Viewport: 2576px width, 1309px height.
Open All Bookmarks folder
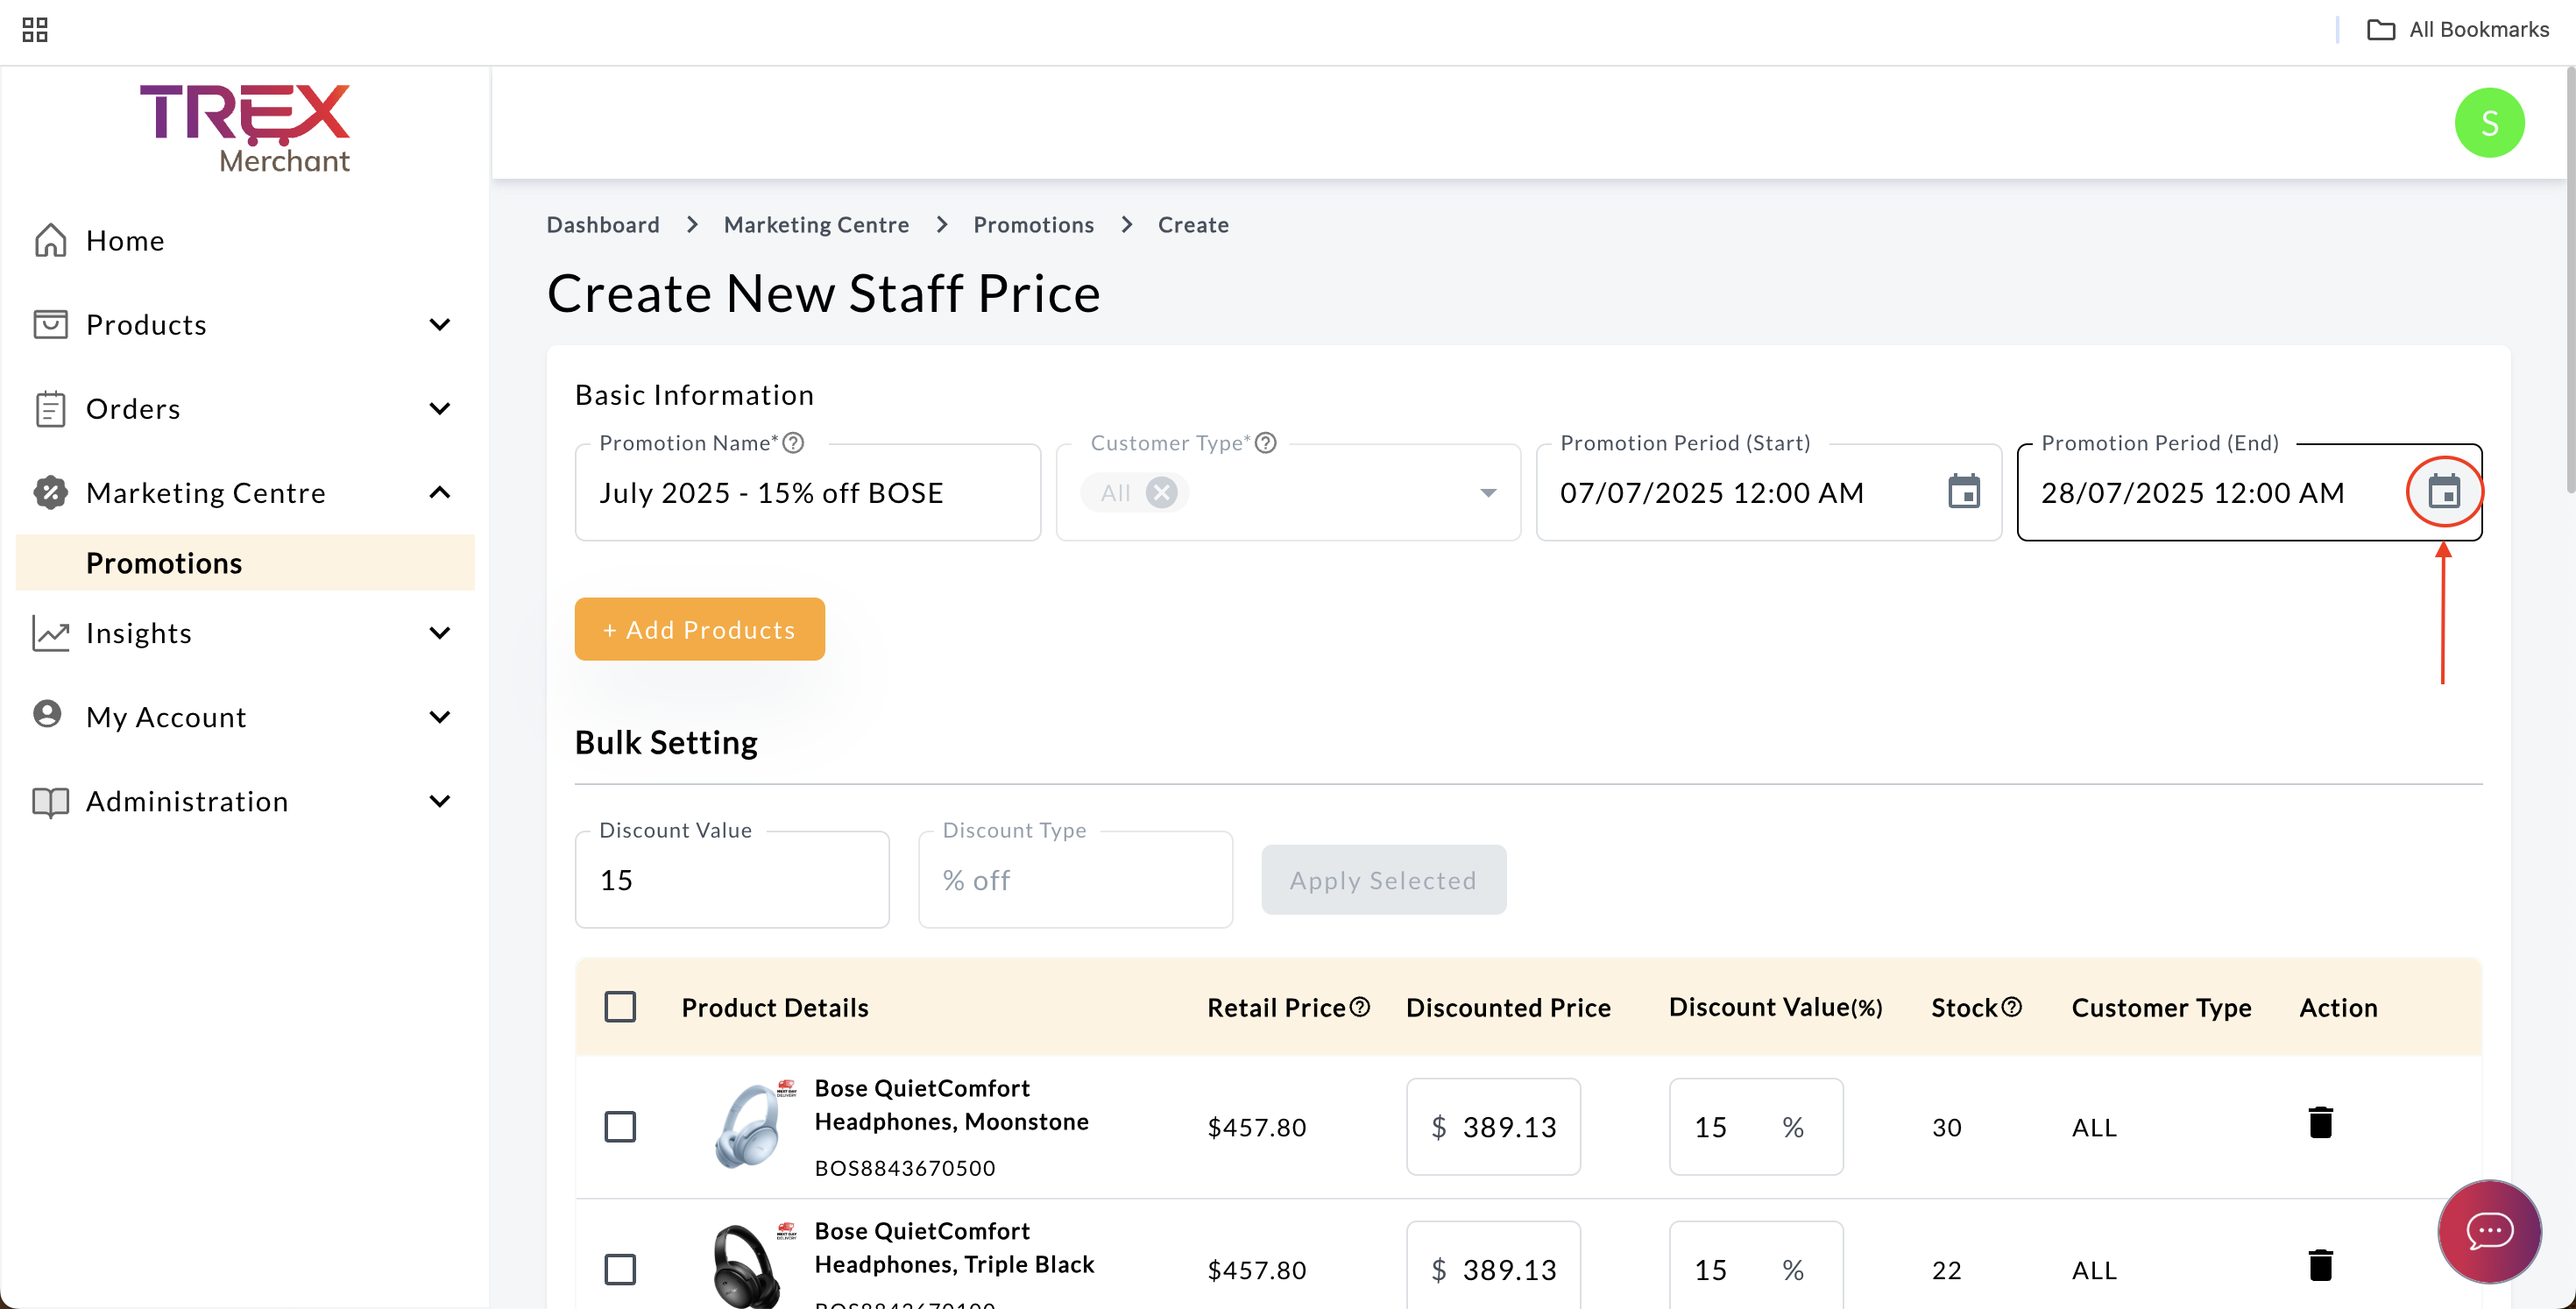pyautogui.click(x=2458, y=30)
